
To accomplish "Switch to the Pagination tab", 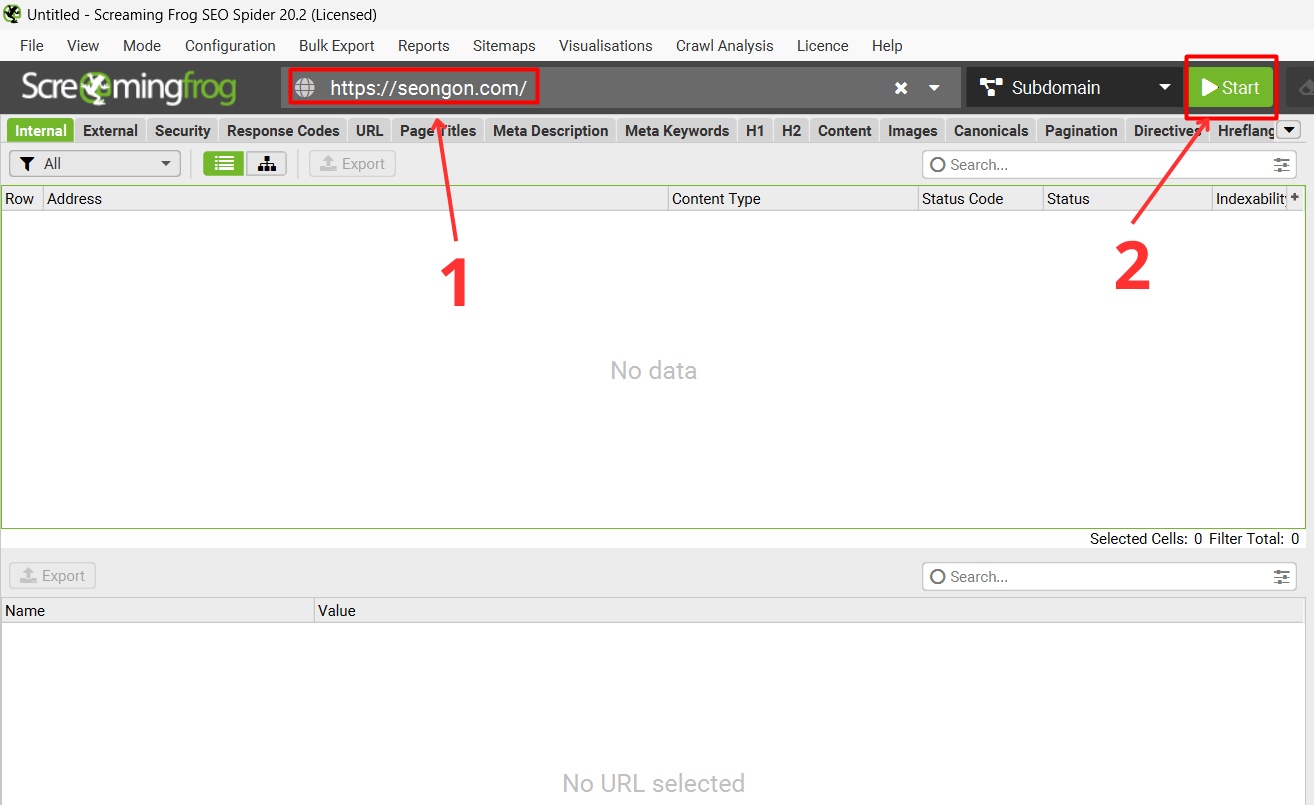I will click(1081, 131).
